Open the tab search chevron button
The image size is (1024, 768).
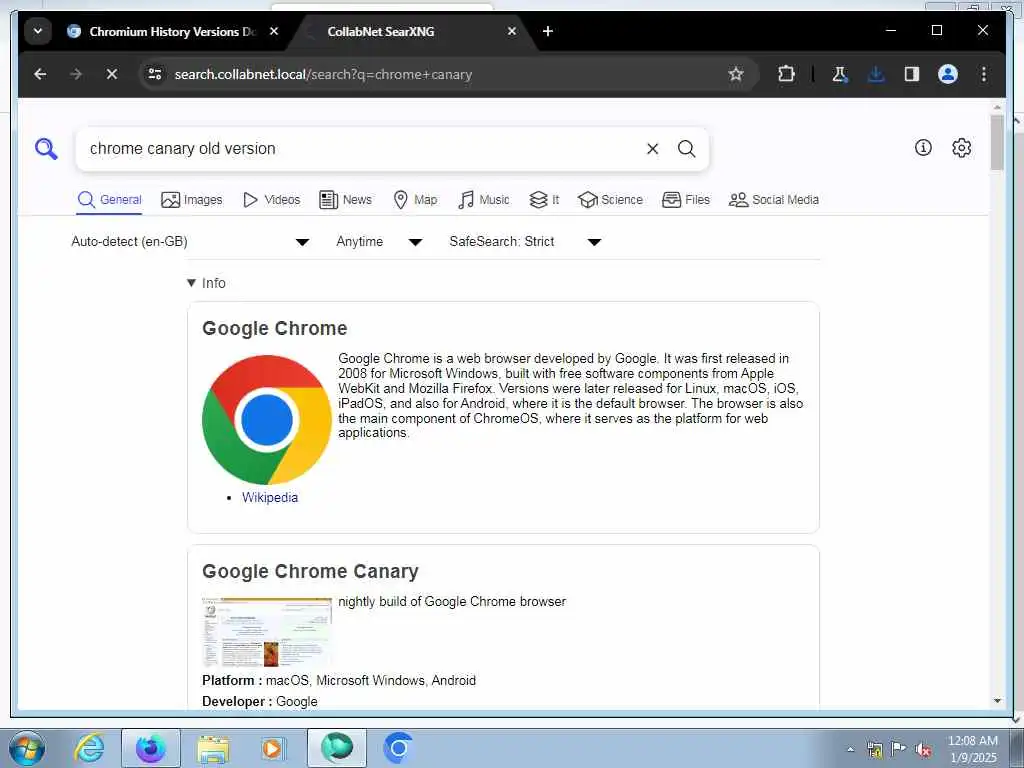pos(38,31)
